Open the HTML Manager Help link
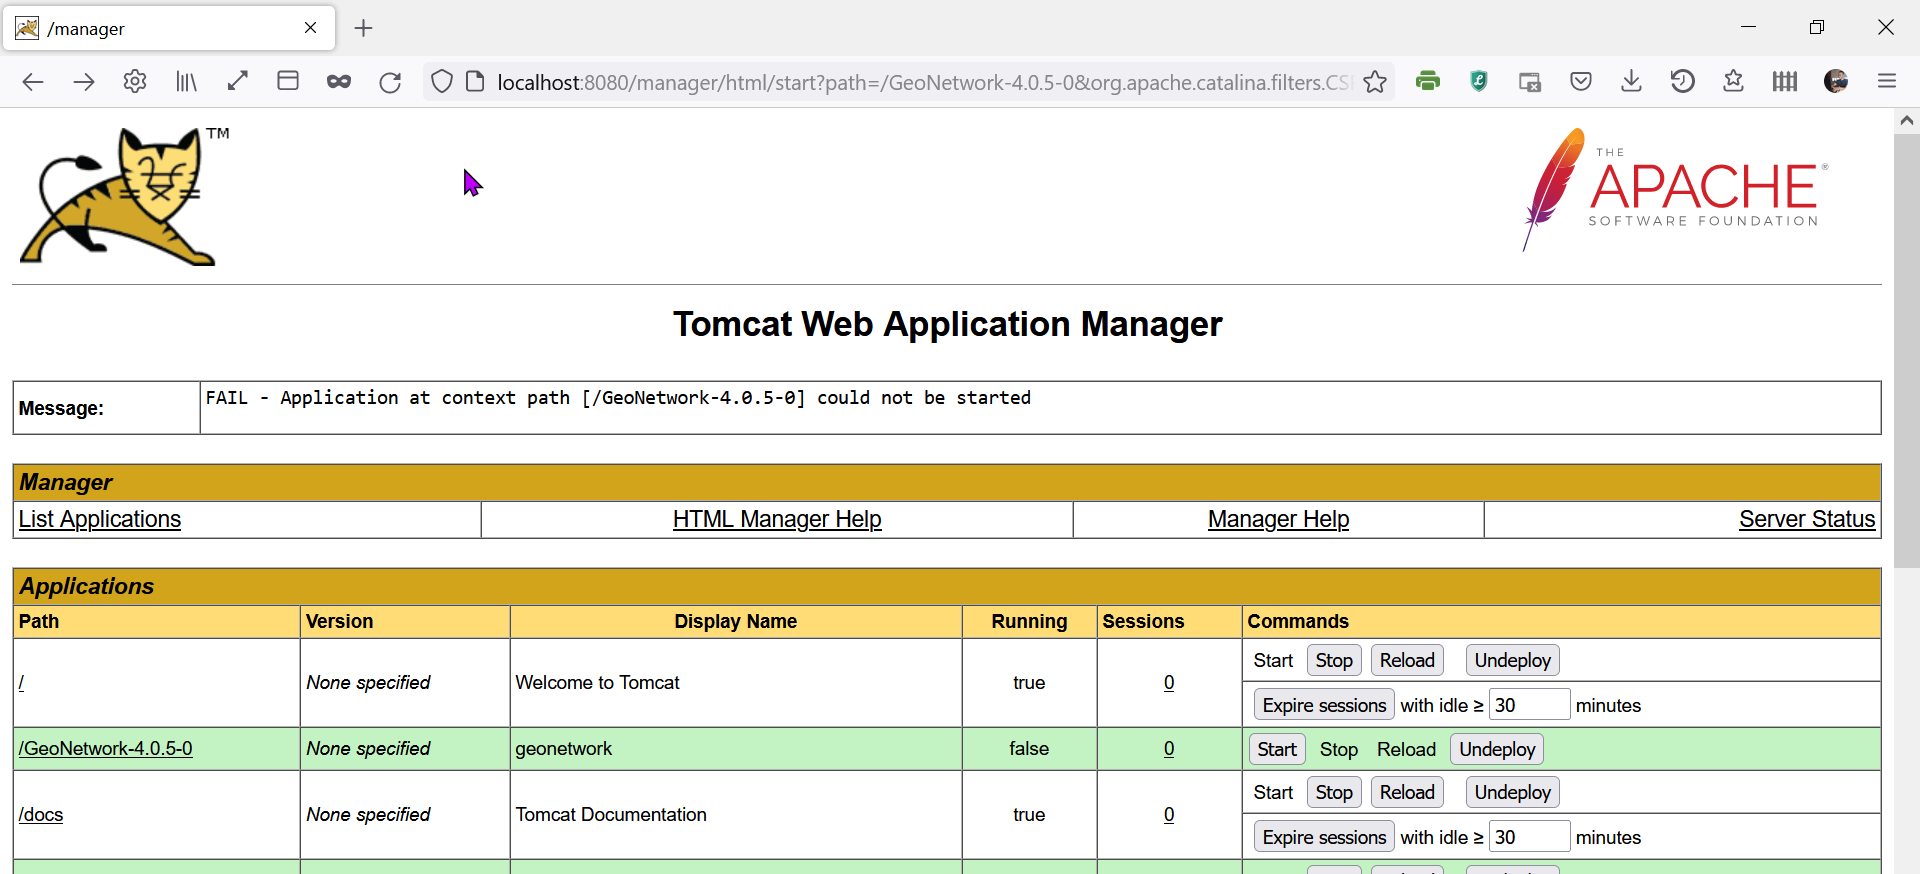This screenshot has height=874, width=1920. pyautogui.click(x=777, y=520)
